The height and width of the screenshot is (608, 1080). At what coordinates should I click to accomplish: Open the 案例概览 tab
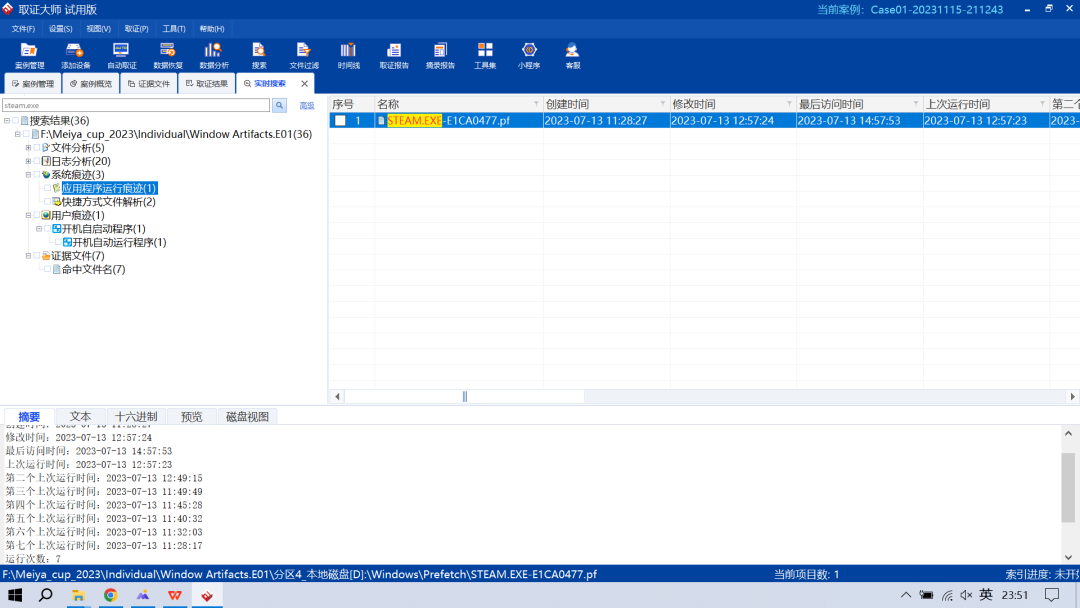click(x=91, y=83)
